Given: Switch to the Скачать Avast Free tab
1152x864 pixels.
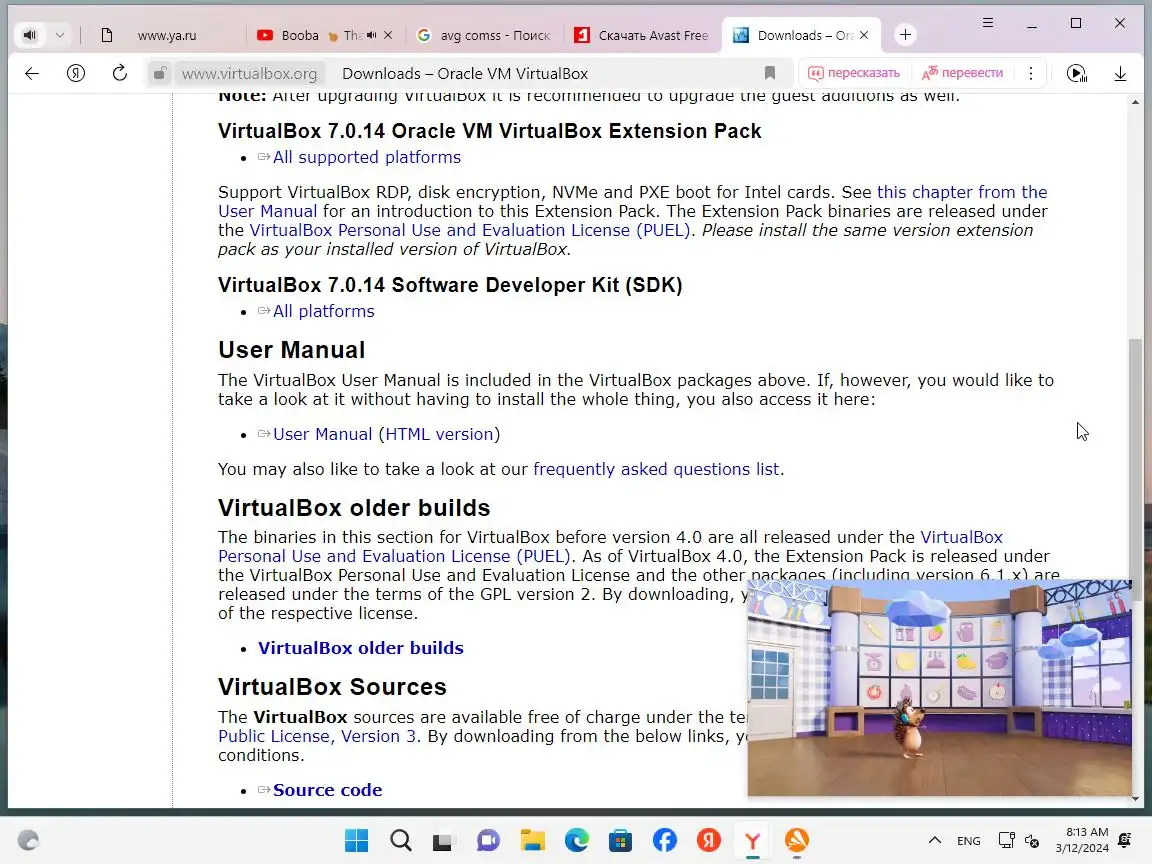Looking at the screenshot, I should [642, 35].
